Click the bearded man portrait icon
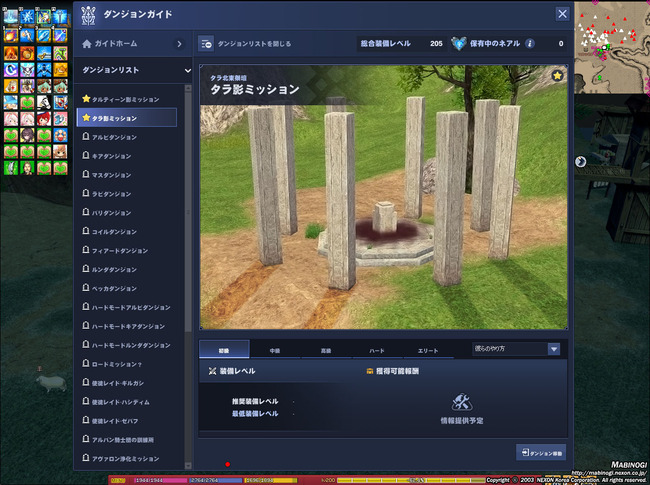Image resolution: width=650 pixels, height=485 pixels. click(27, 168)
